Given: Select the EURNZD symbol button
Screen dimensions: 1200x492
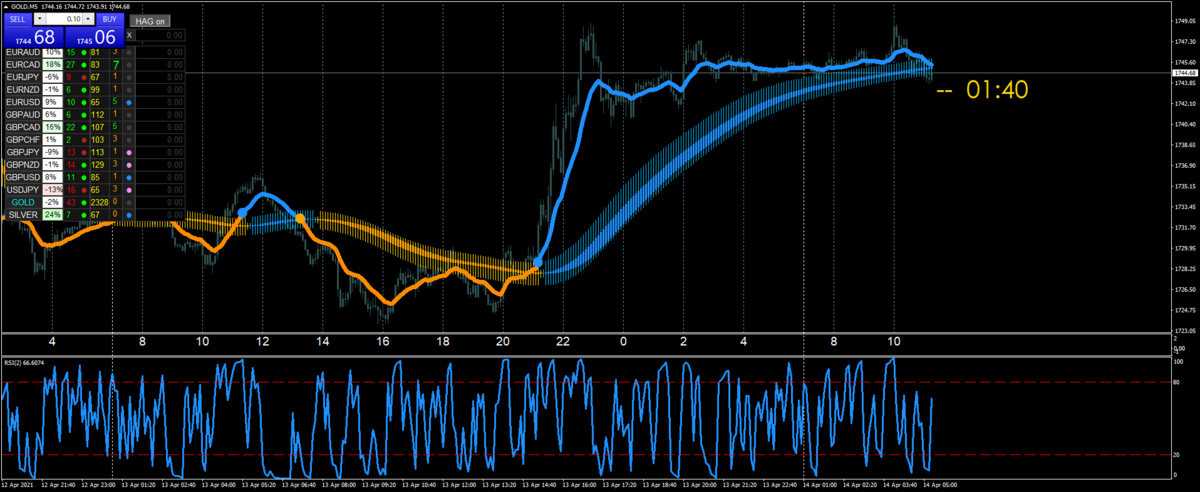Looking at the screenshot, I should 23,89.
